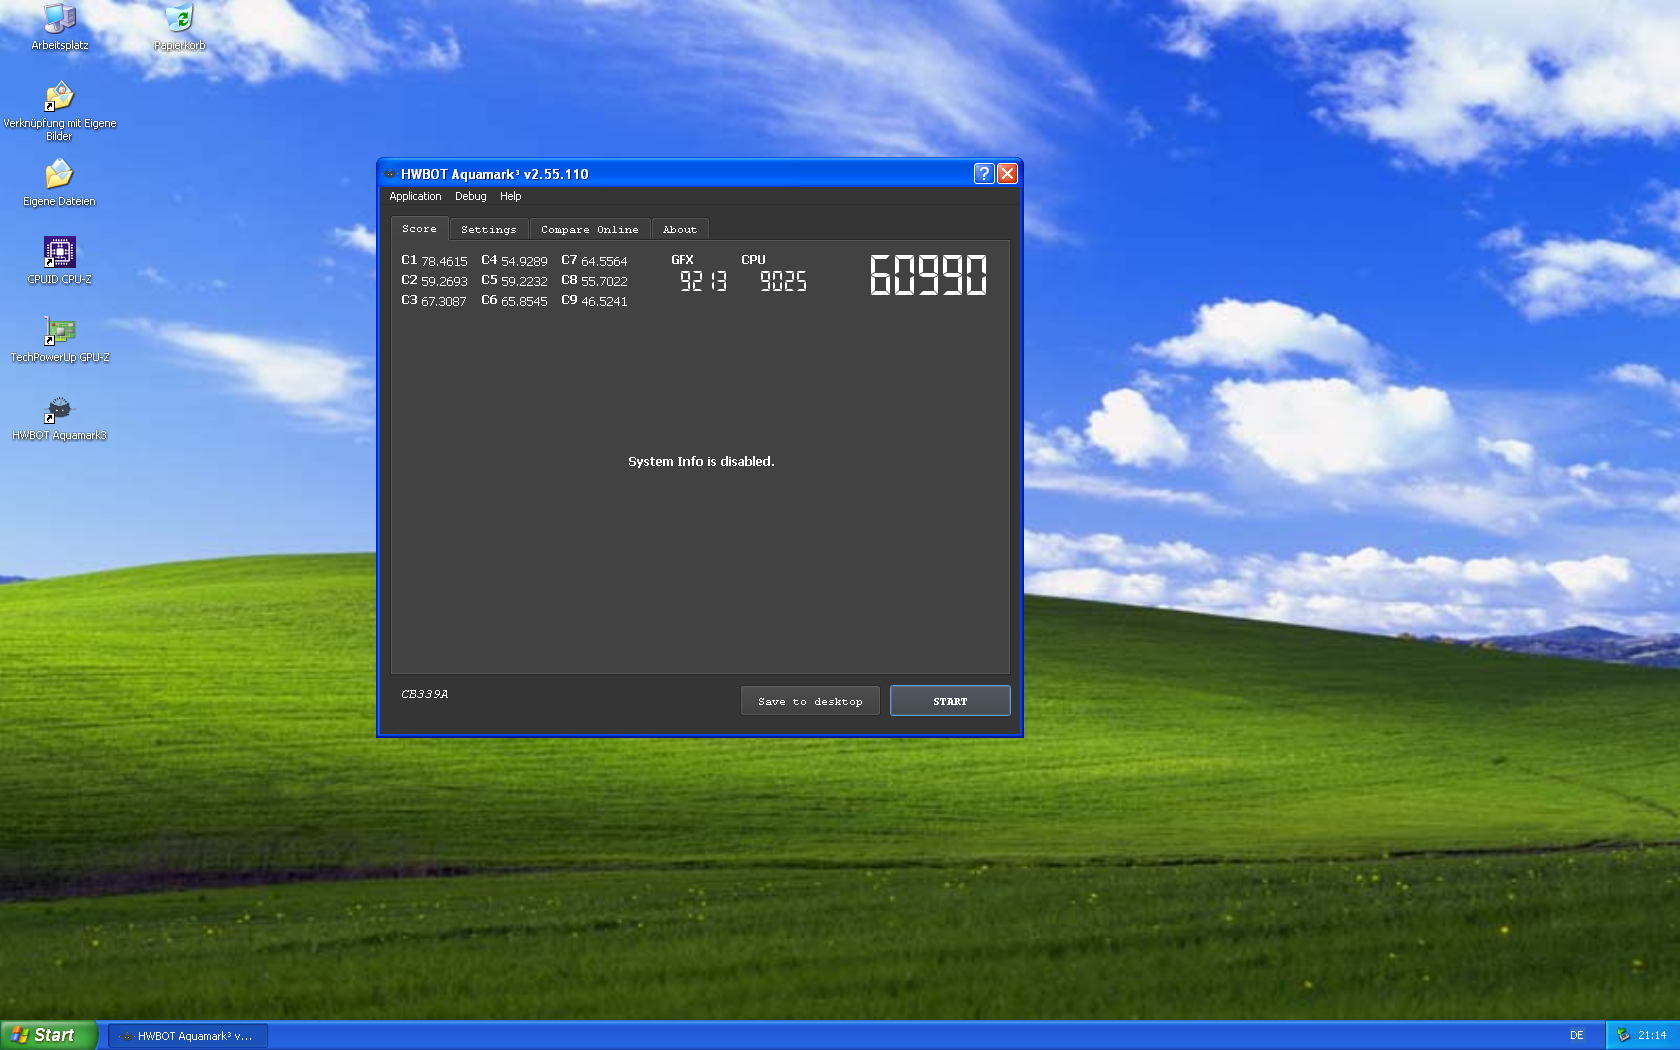Click the system tray notification icon
Screen dimensions: 1680x1050
(x=1624, y=1035)
